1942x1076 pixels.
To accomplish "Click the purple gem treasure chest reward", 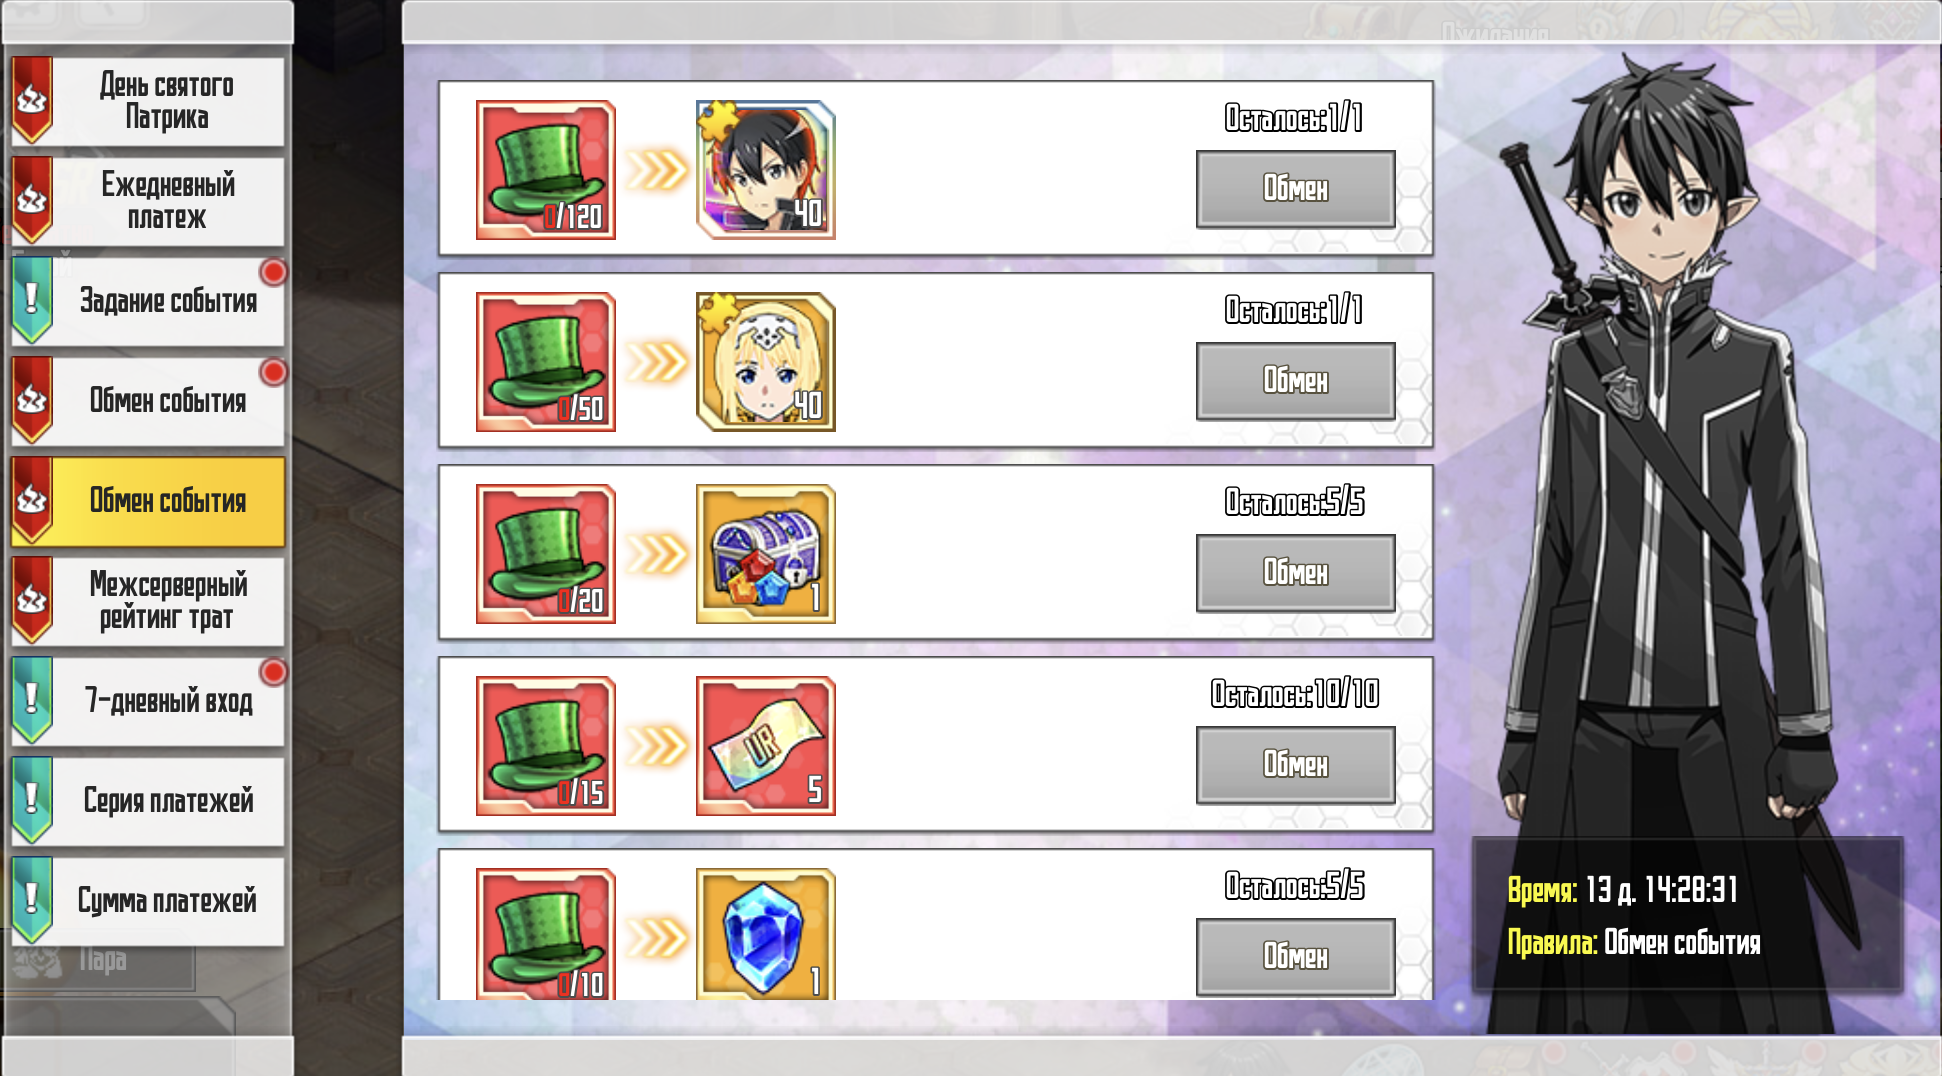I will [x=766, y=554].
